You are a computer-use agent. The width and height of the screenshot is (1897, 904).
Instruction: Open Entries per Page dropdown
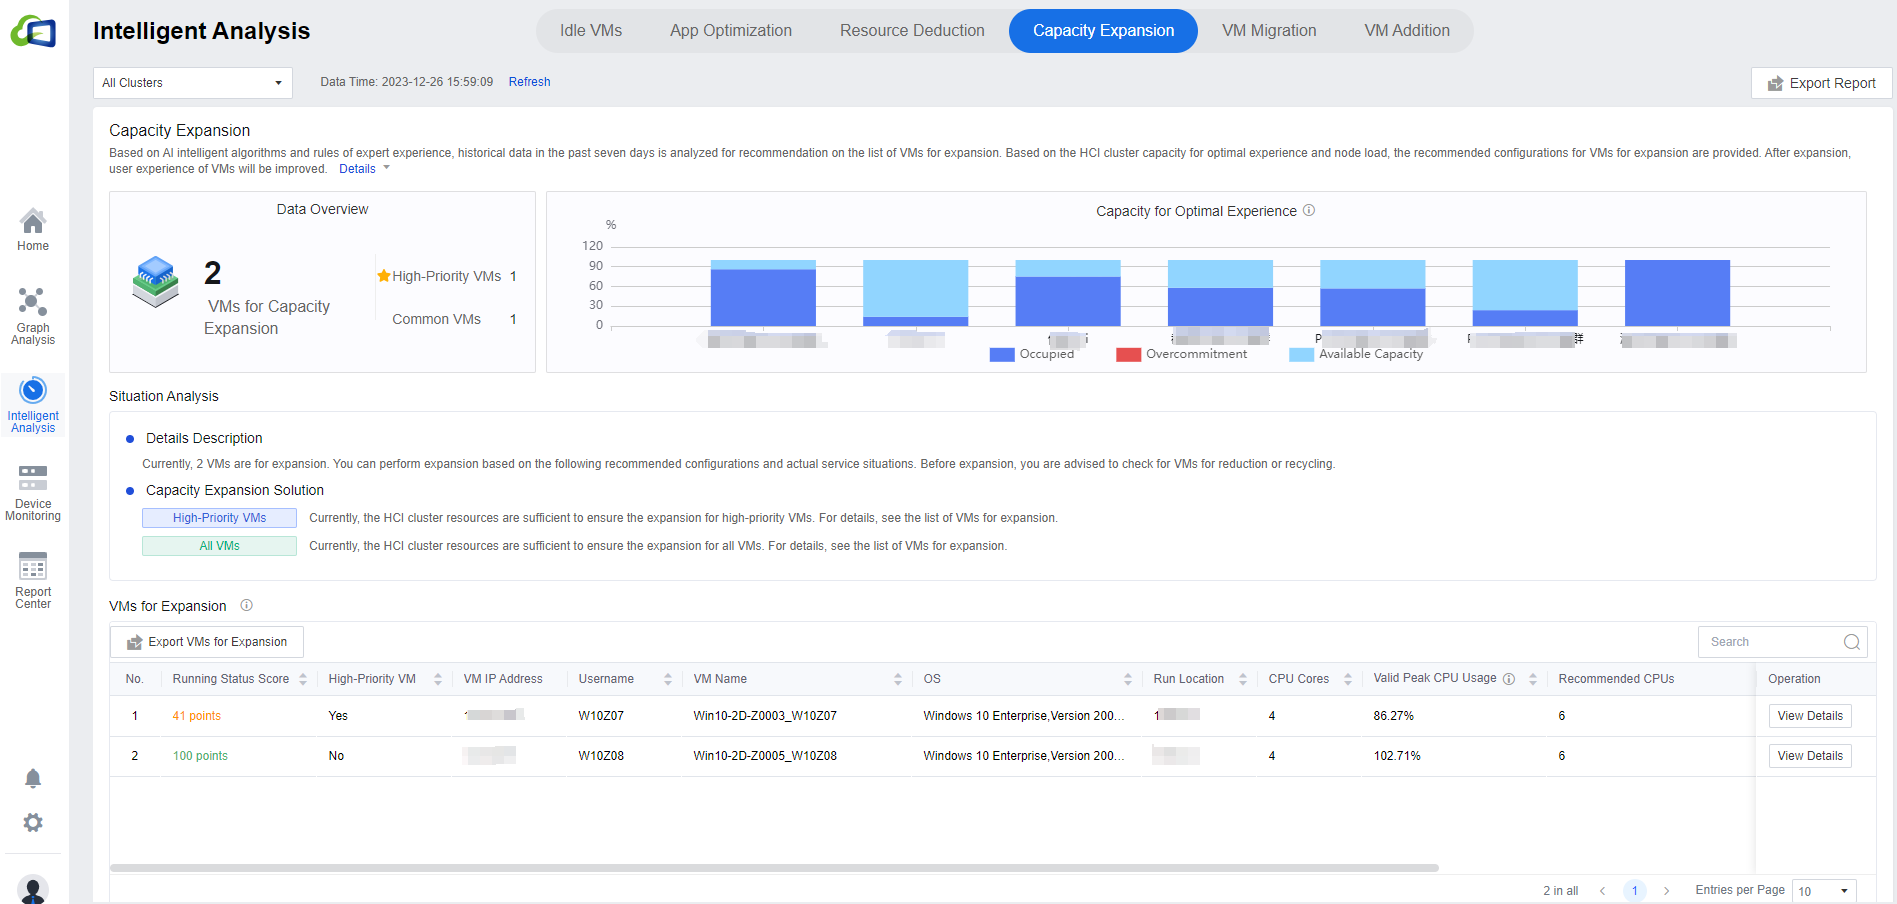point(1823,891)
